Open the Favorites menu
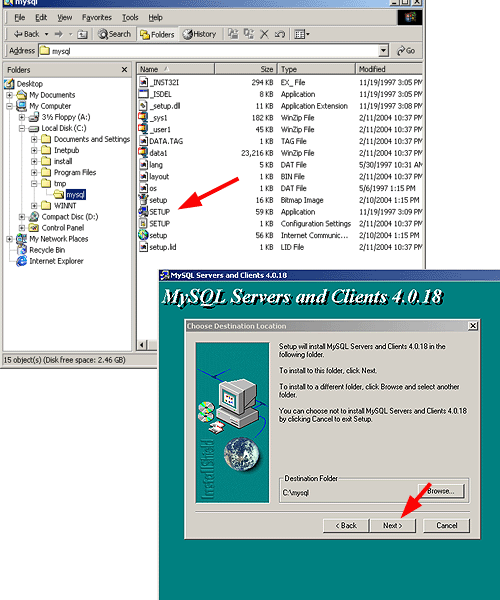 pyautogui.click(x=96, y=18)
